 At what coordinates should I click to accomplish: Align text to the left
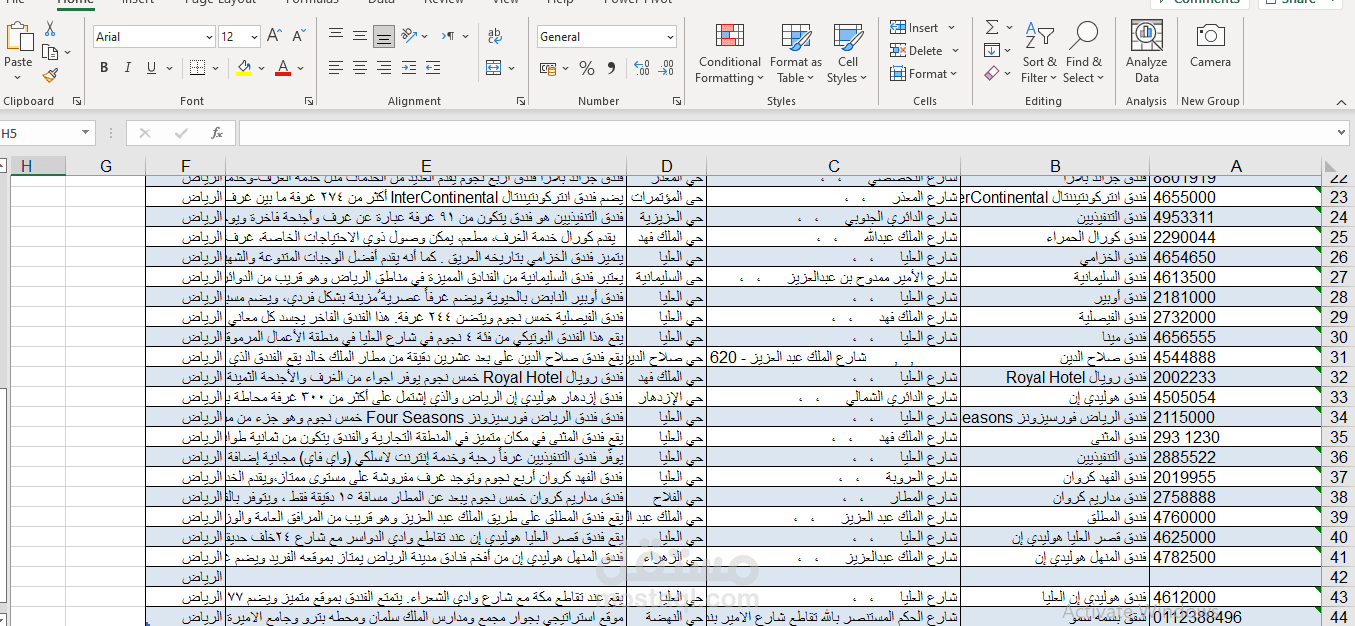tap(336, 68)
